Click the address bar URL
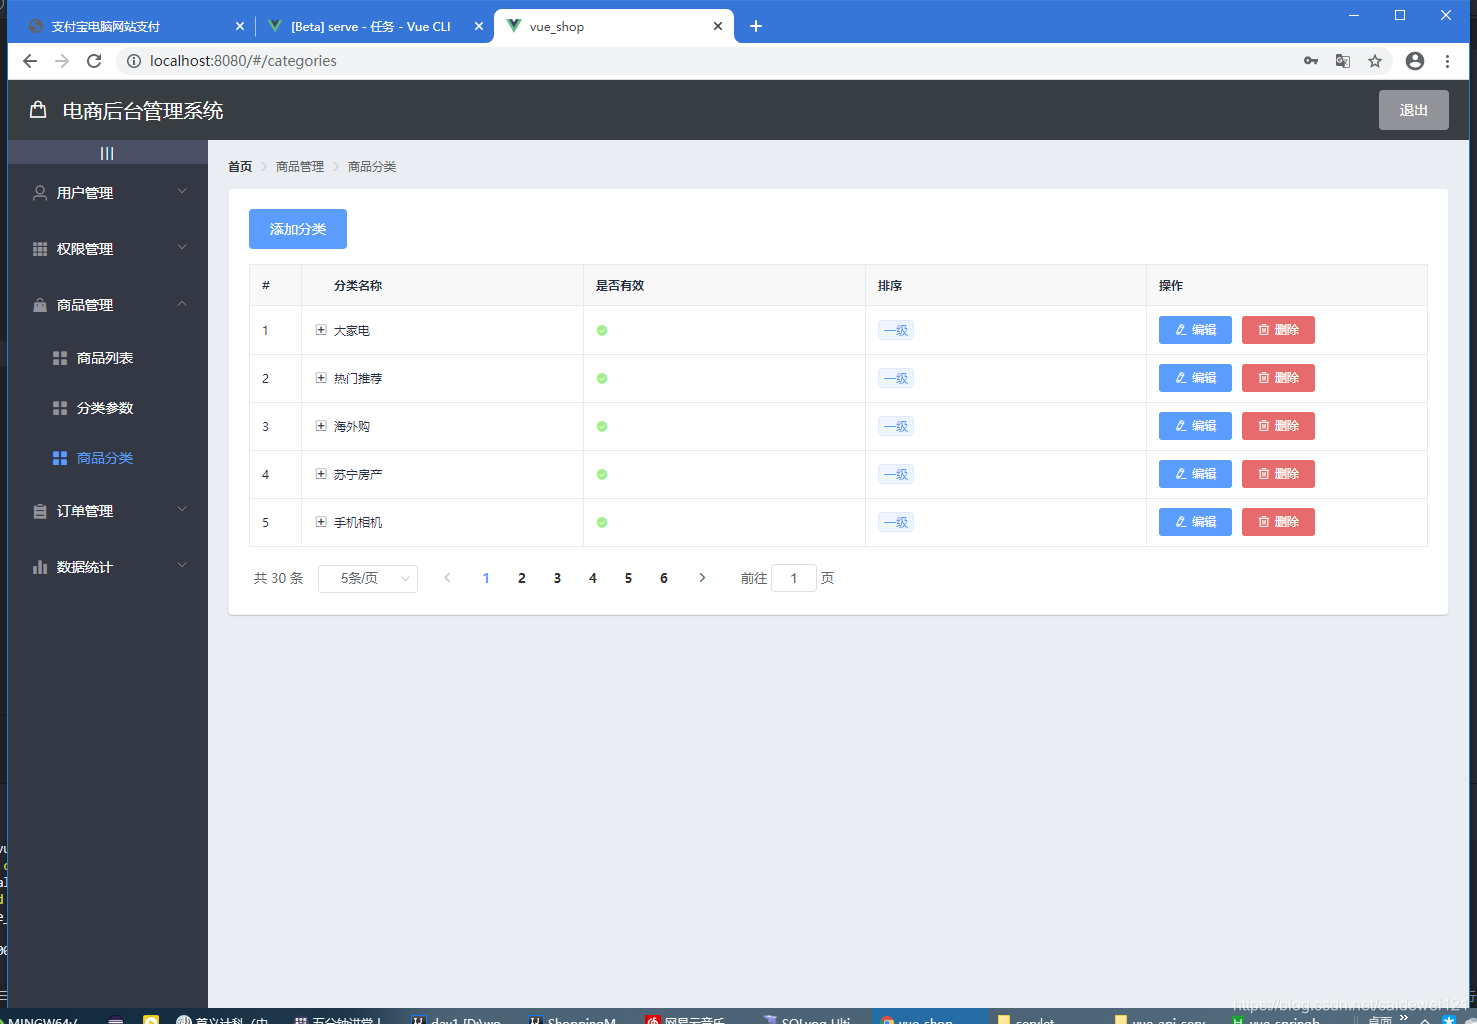Image resolution: width=1477 pixels, height=1024 pixels. coord(243,61)
